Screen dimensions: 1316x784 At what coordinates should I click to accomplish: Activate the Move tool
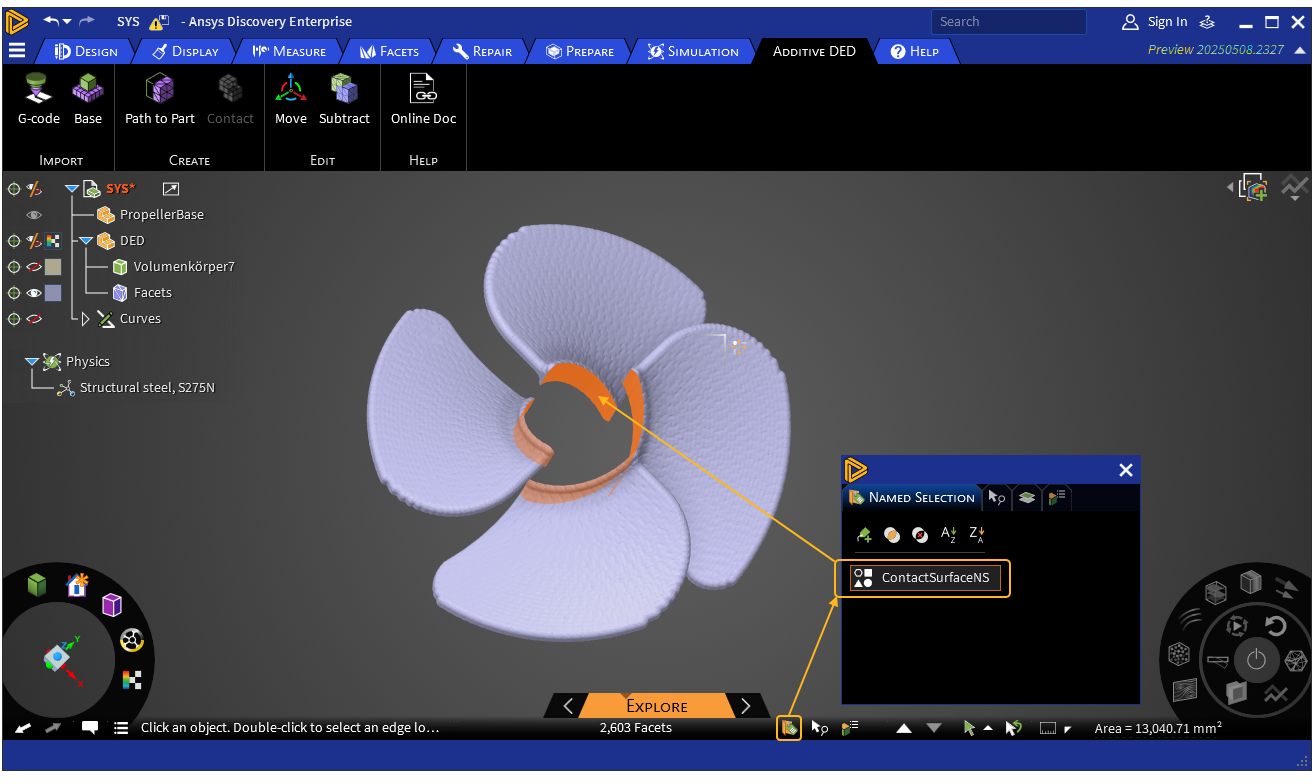pyautogui.click(x=290, y=90)
